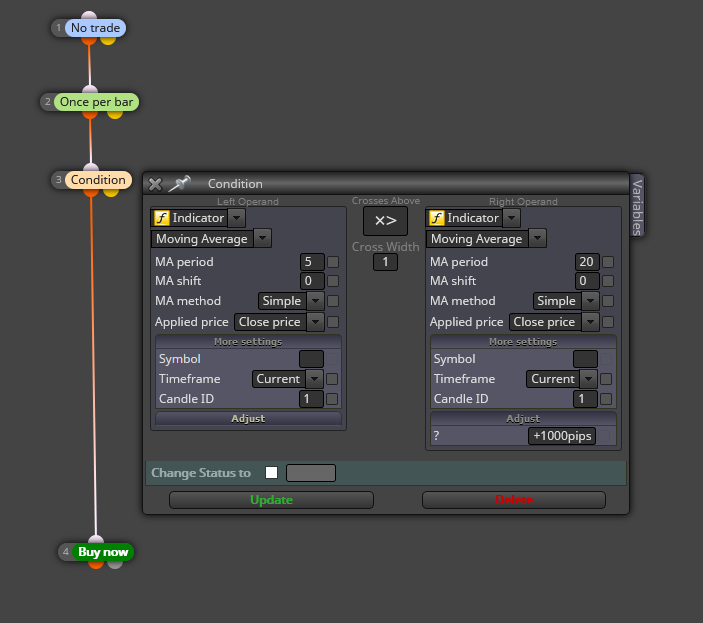
Task: Click the input connector atop No trade
Action: pyautogui.click(x=89, y=16)
